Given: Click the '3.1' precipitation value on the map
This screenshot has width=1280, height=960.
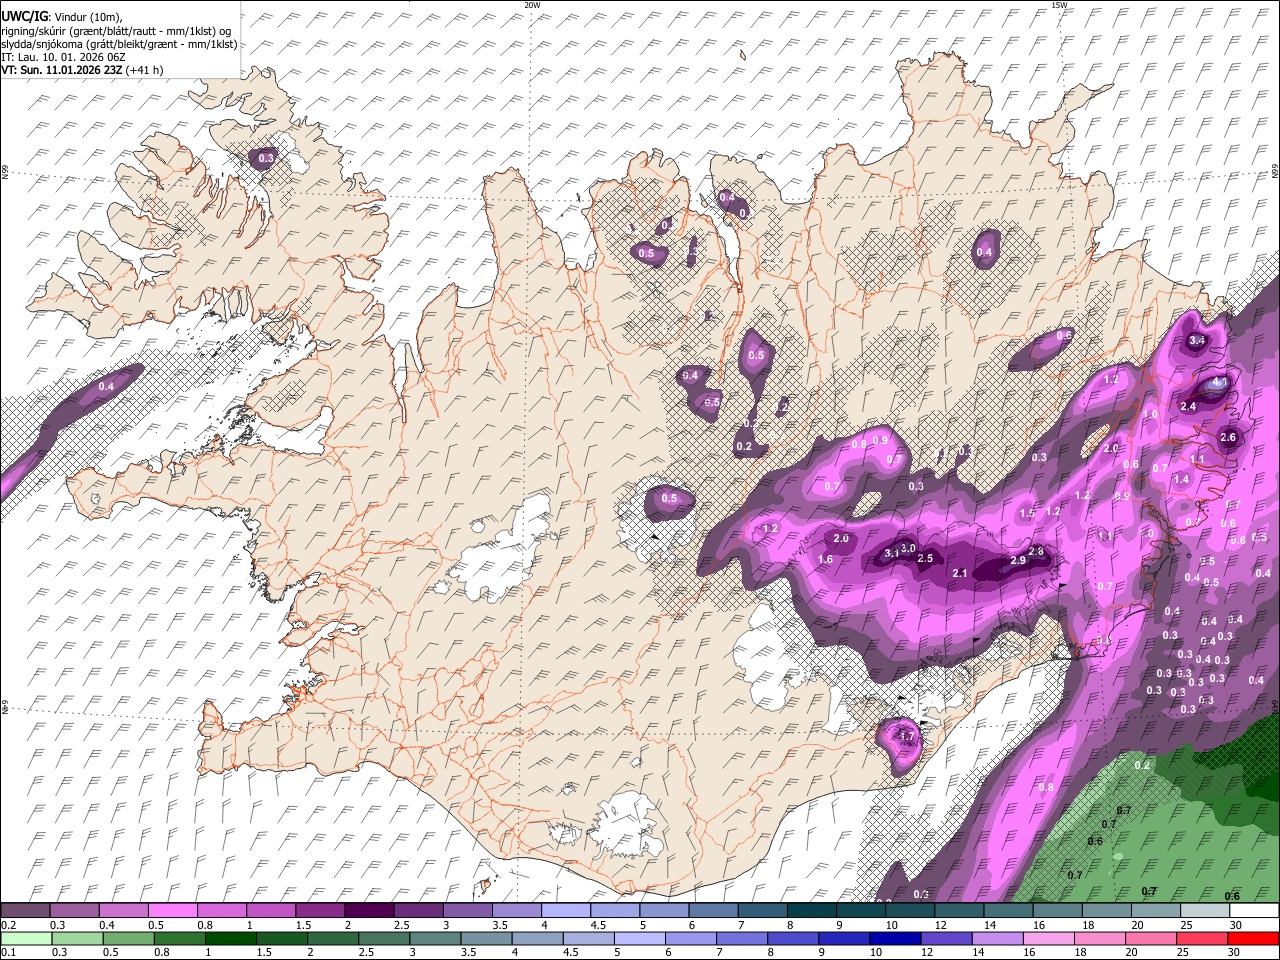Looking at the screenshot, I should (x=893, y=553).
